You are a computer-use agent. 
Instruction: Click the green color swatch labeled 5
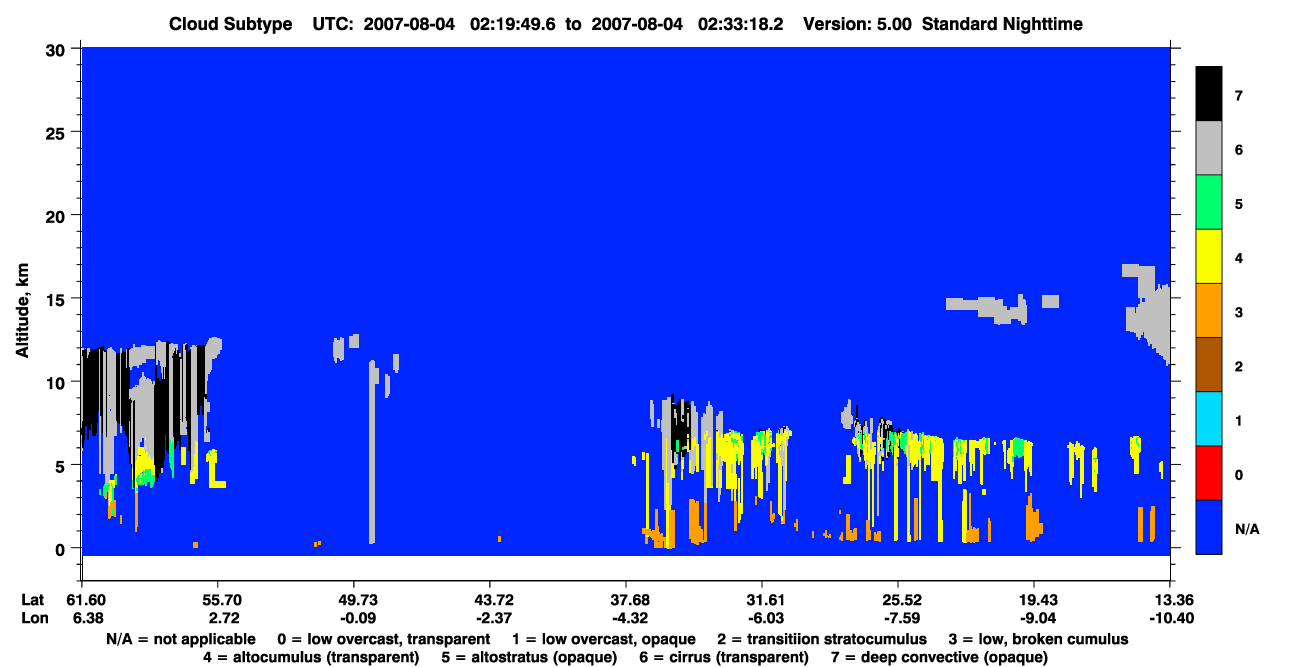pos(1209,203)
